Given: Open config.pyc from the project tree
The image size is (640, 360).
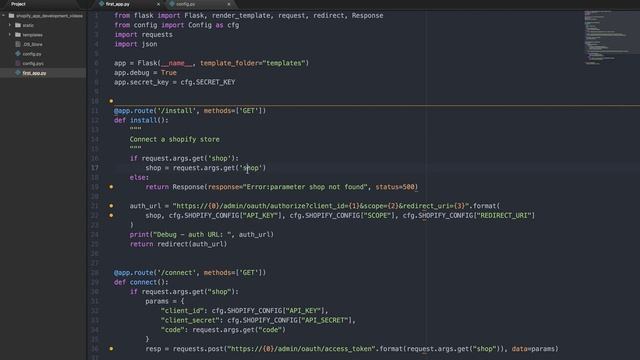Looking at the screenshot, I should pos(33,64).
